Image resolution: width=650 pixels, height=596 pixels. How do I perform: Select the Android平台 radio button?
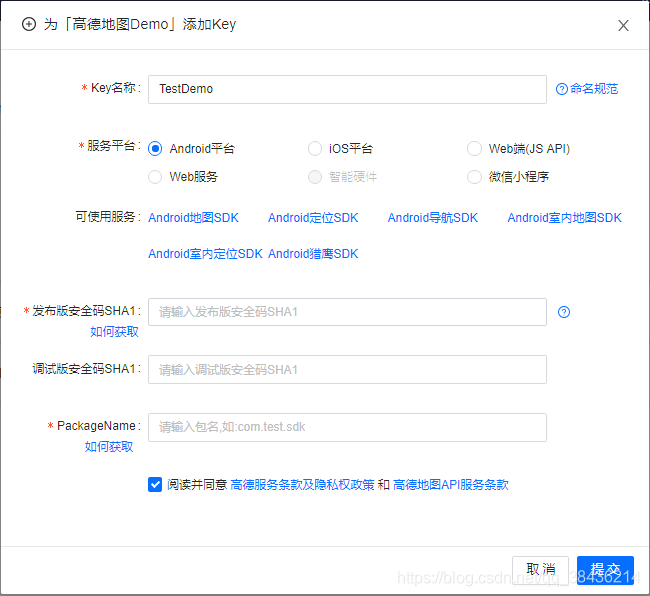155,149
